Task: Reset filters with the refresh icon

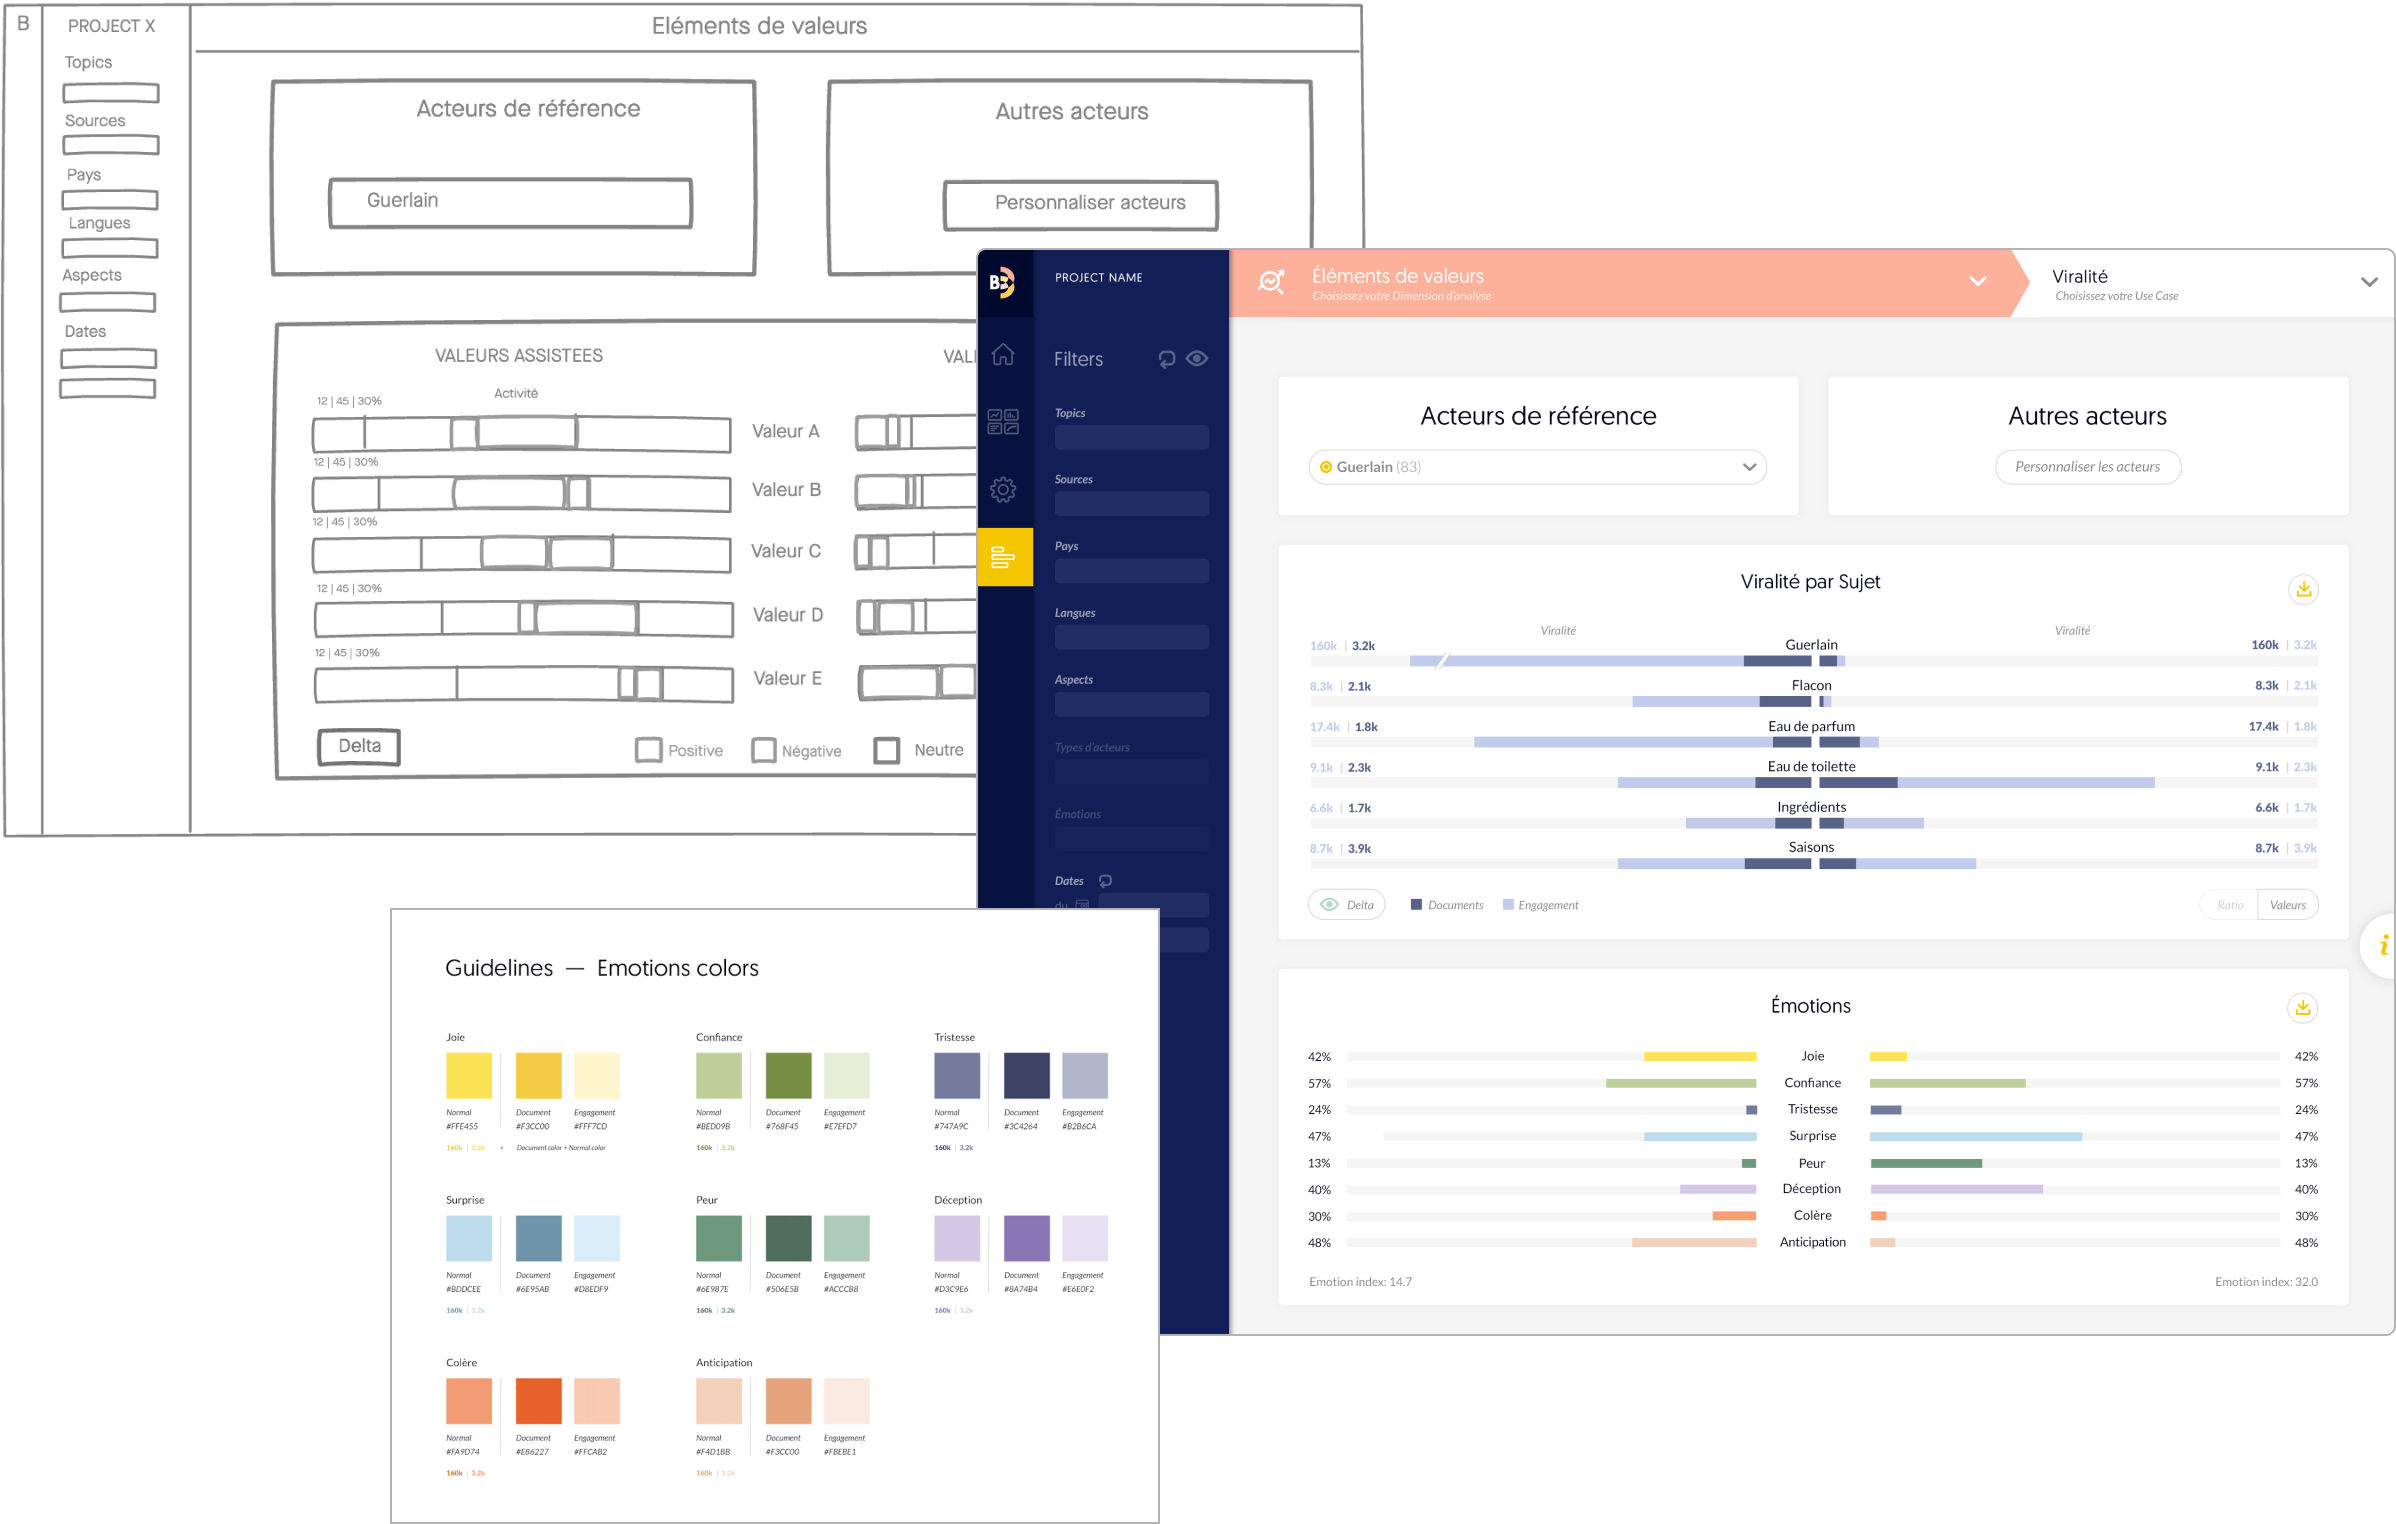Action: pos(1166,359)
